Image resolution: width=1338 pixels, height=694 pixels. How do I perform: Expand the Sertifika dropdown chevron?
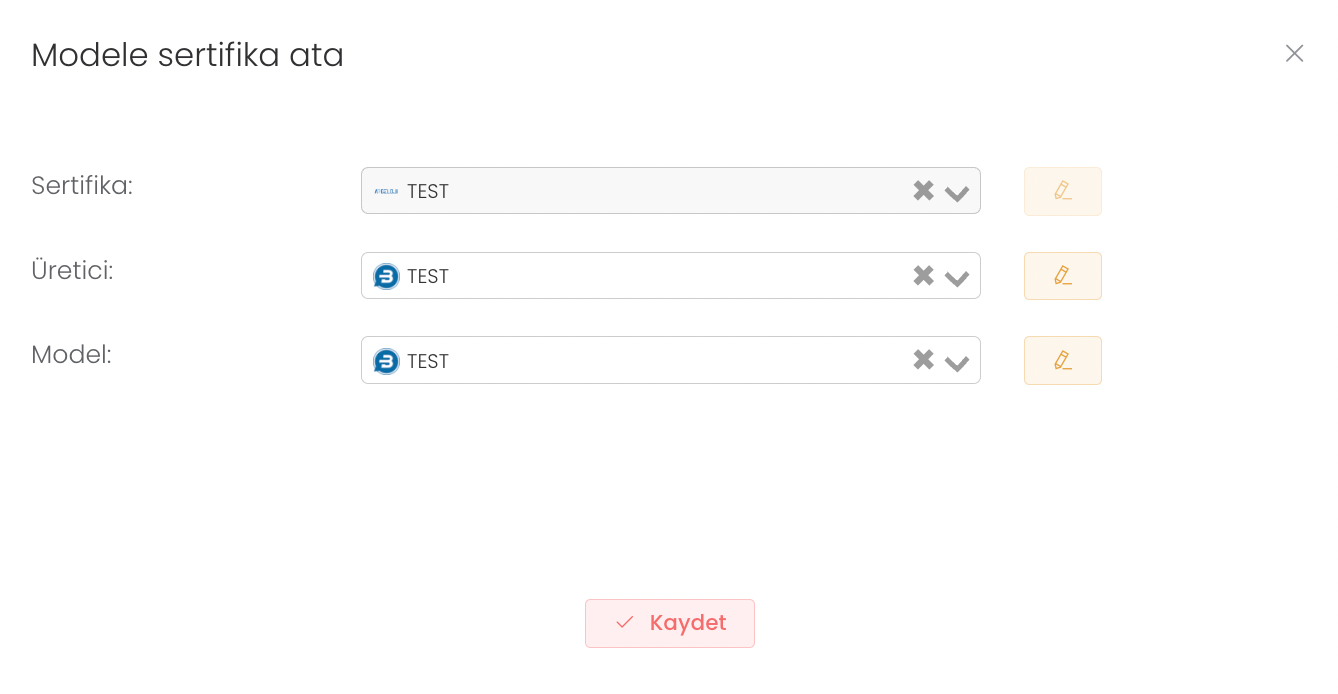click(x=957, y=192)
